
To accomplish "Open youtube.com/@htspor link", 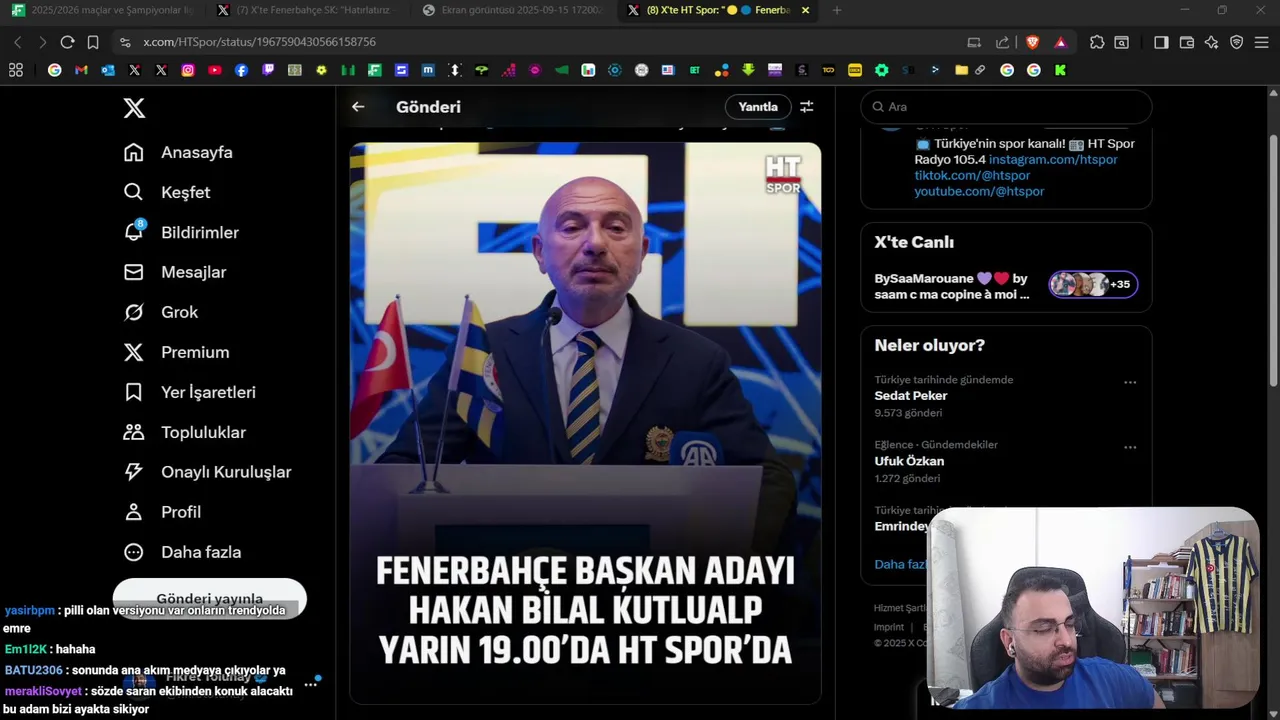I will coord(979,192).
